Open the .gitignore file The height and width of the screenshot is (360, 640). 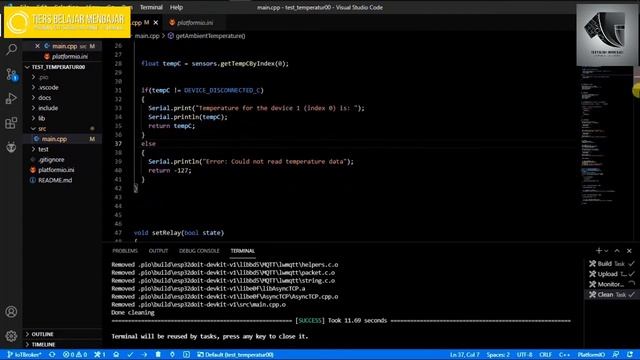pyautogui.click(x=51, y=160)
